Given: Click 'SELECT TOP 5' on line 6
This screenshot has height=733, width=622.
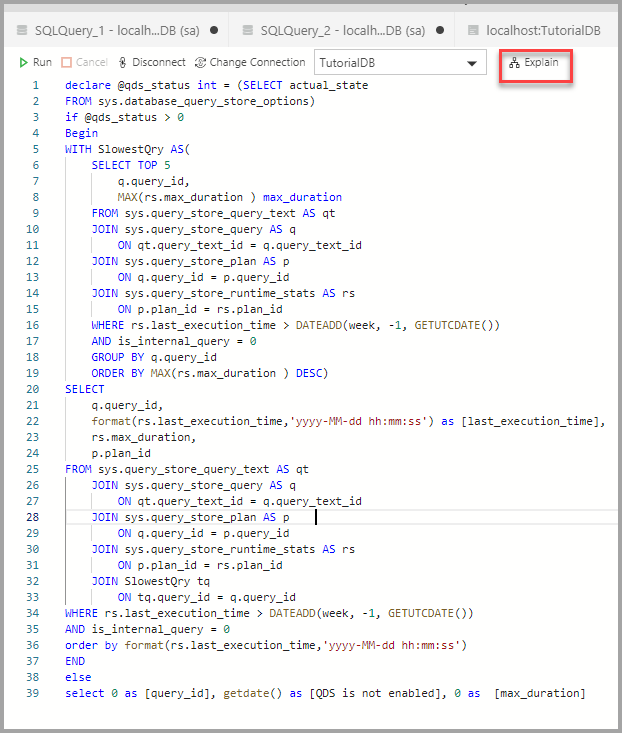Looking at the screenshot, I should [x=131, y=165].
